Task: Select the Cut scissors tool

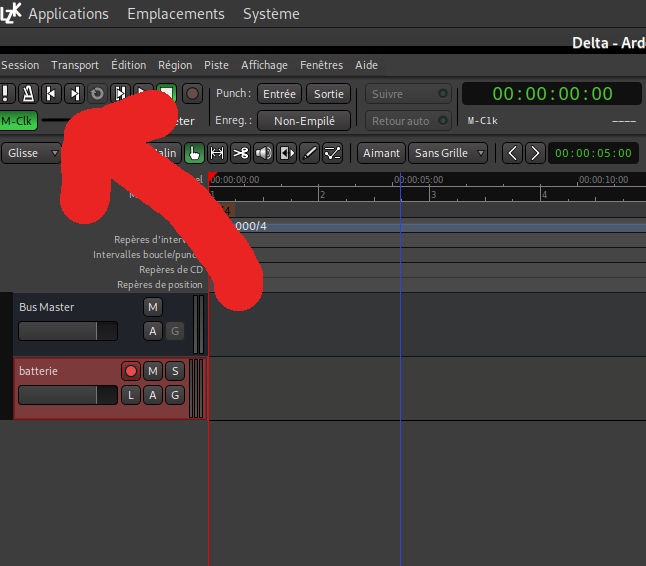Action: click(x=240, y=153)
